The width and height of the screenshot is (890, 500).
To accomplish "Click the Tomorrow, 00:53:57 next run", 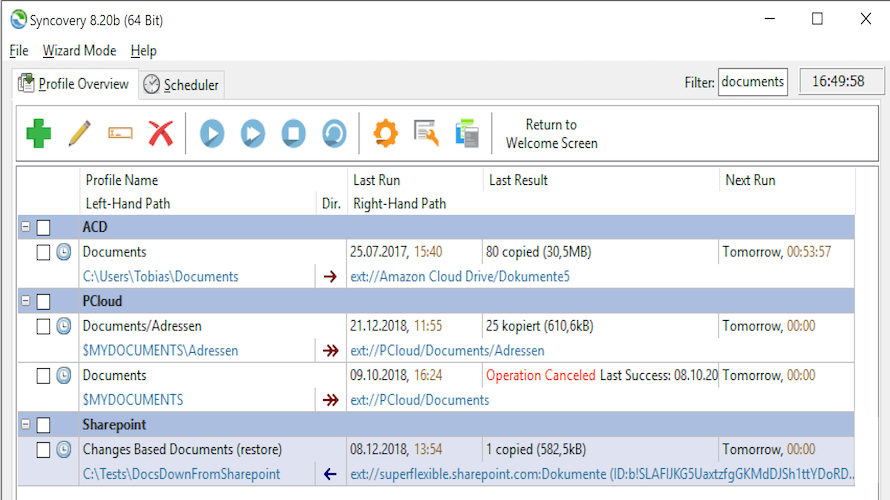I will [776, 252].
